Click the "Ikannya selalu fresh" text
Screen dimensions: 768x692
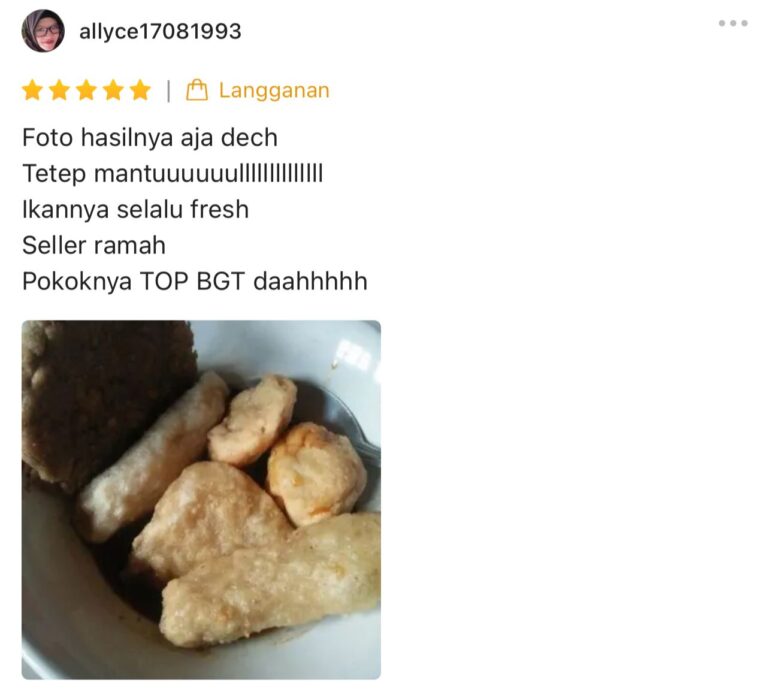click(136, 210)
